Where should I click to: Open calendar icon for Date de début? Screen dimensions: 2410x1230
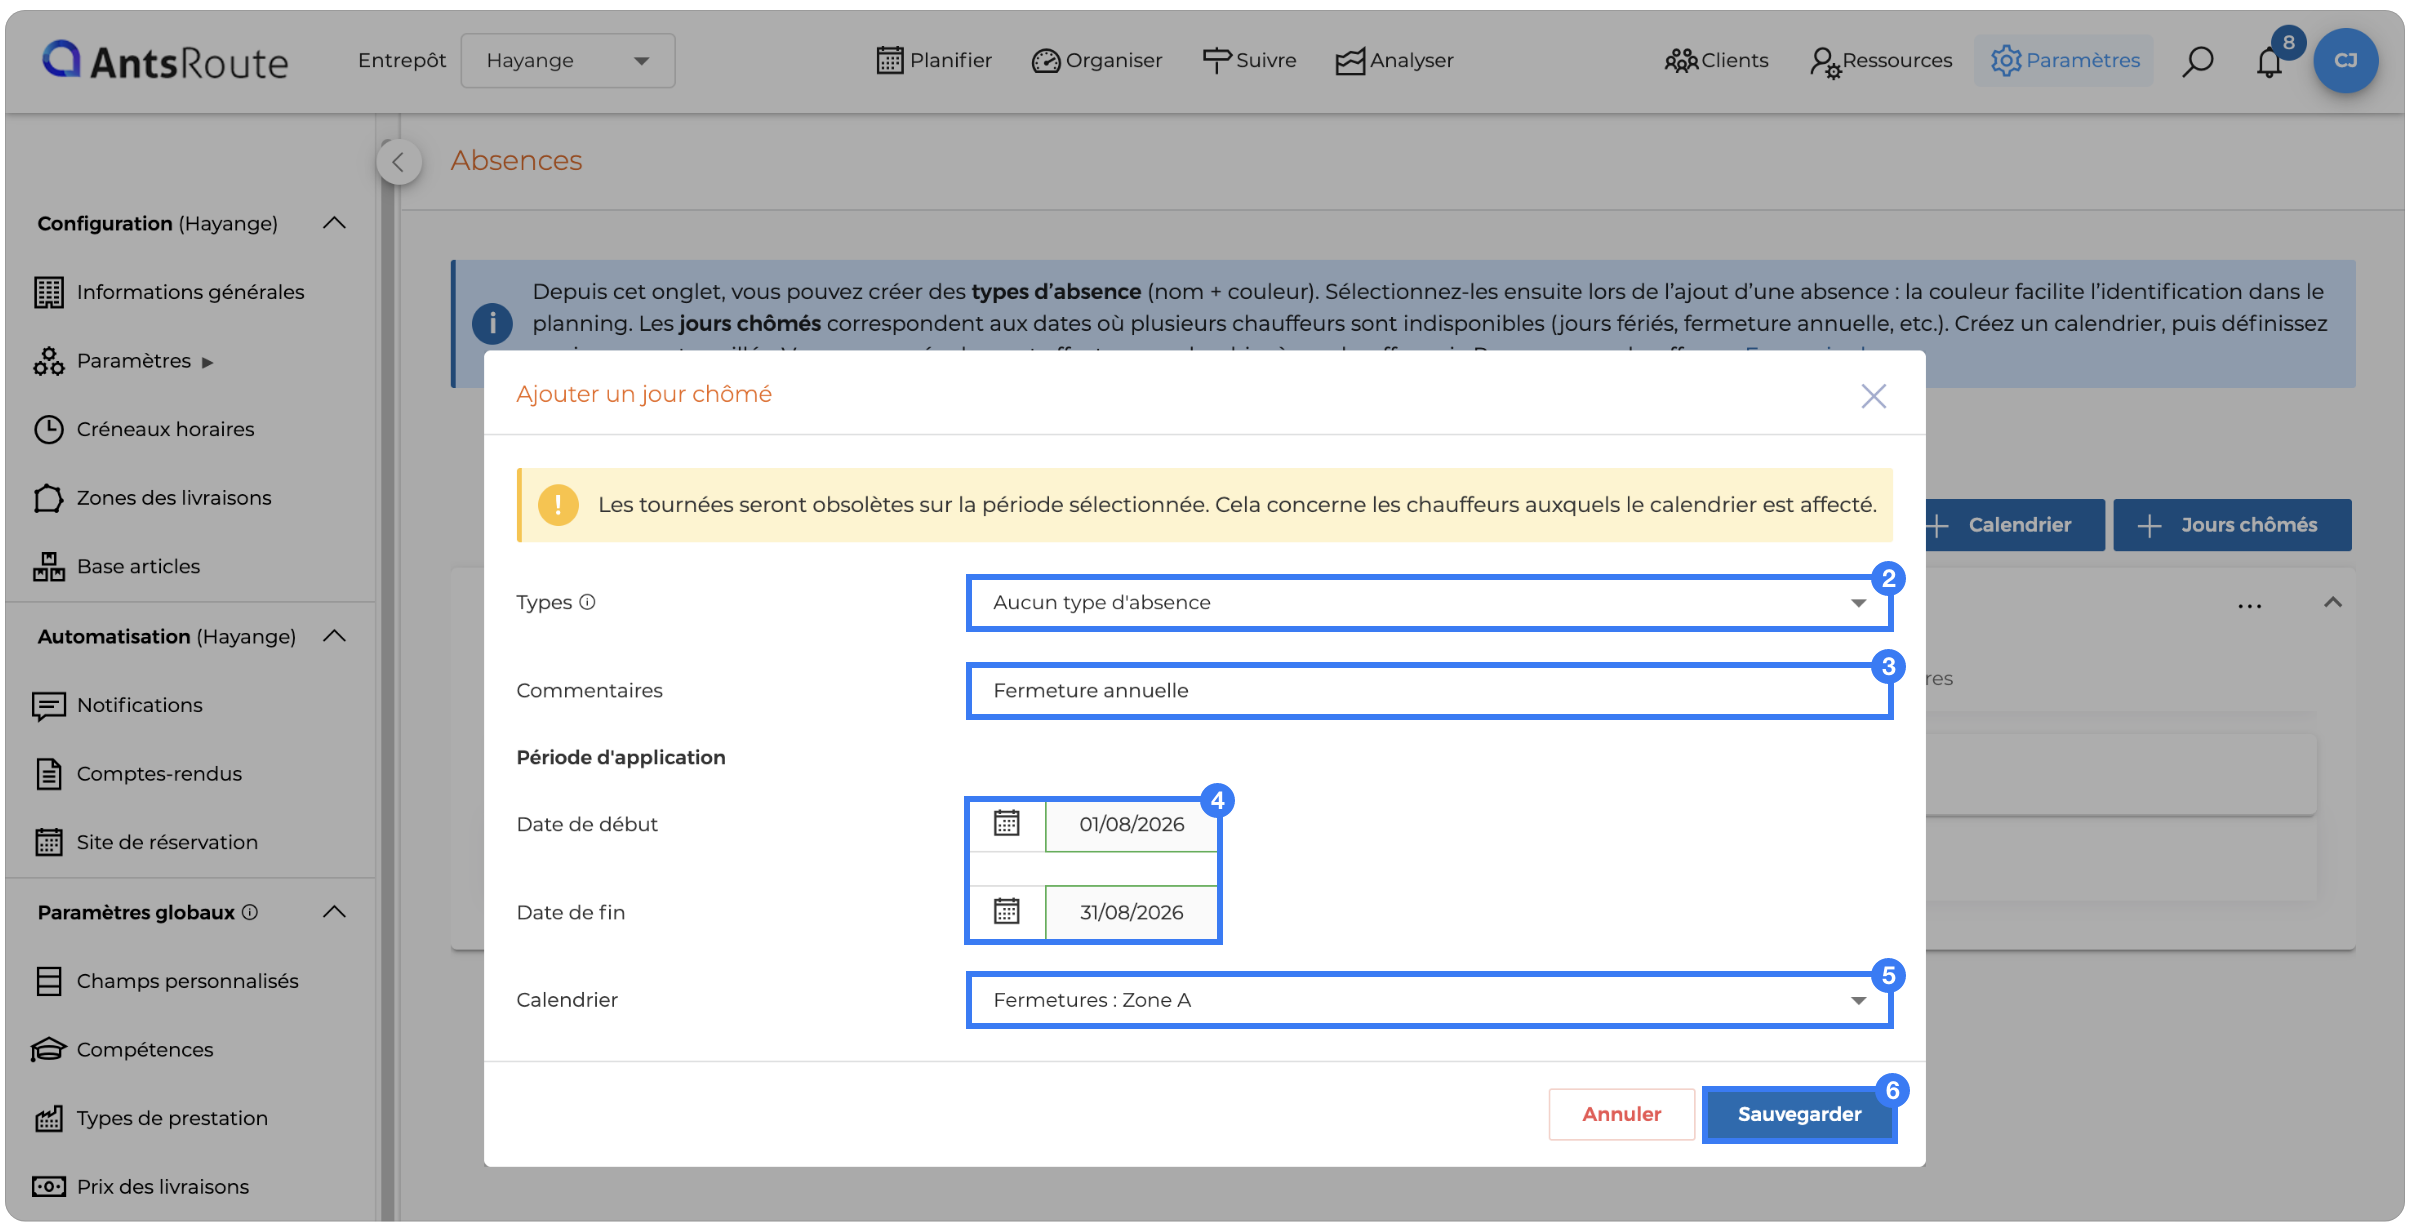(x=1006, y=824)
